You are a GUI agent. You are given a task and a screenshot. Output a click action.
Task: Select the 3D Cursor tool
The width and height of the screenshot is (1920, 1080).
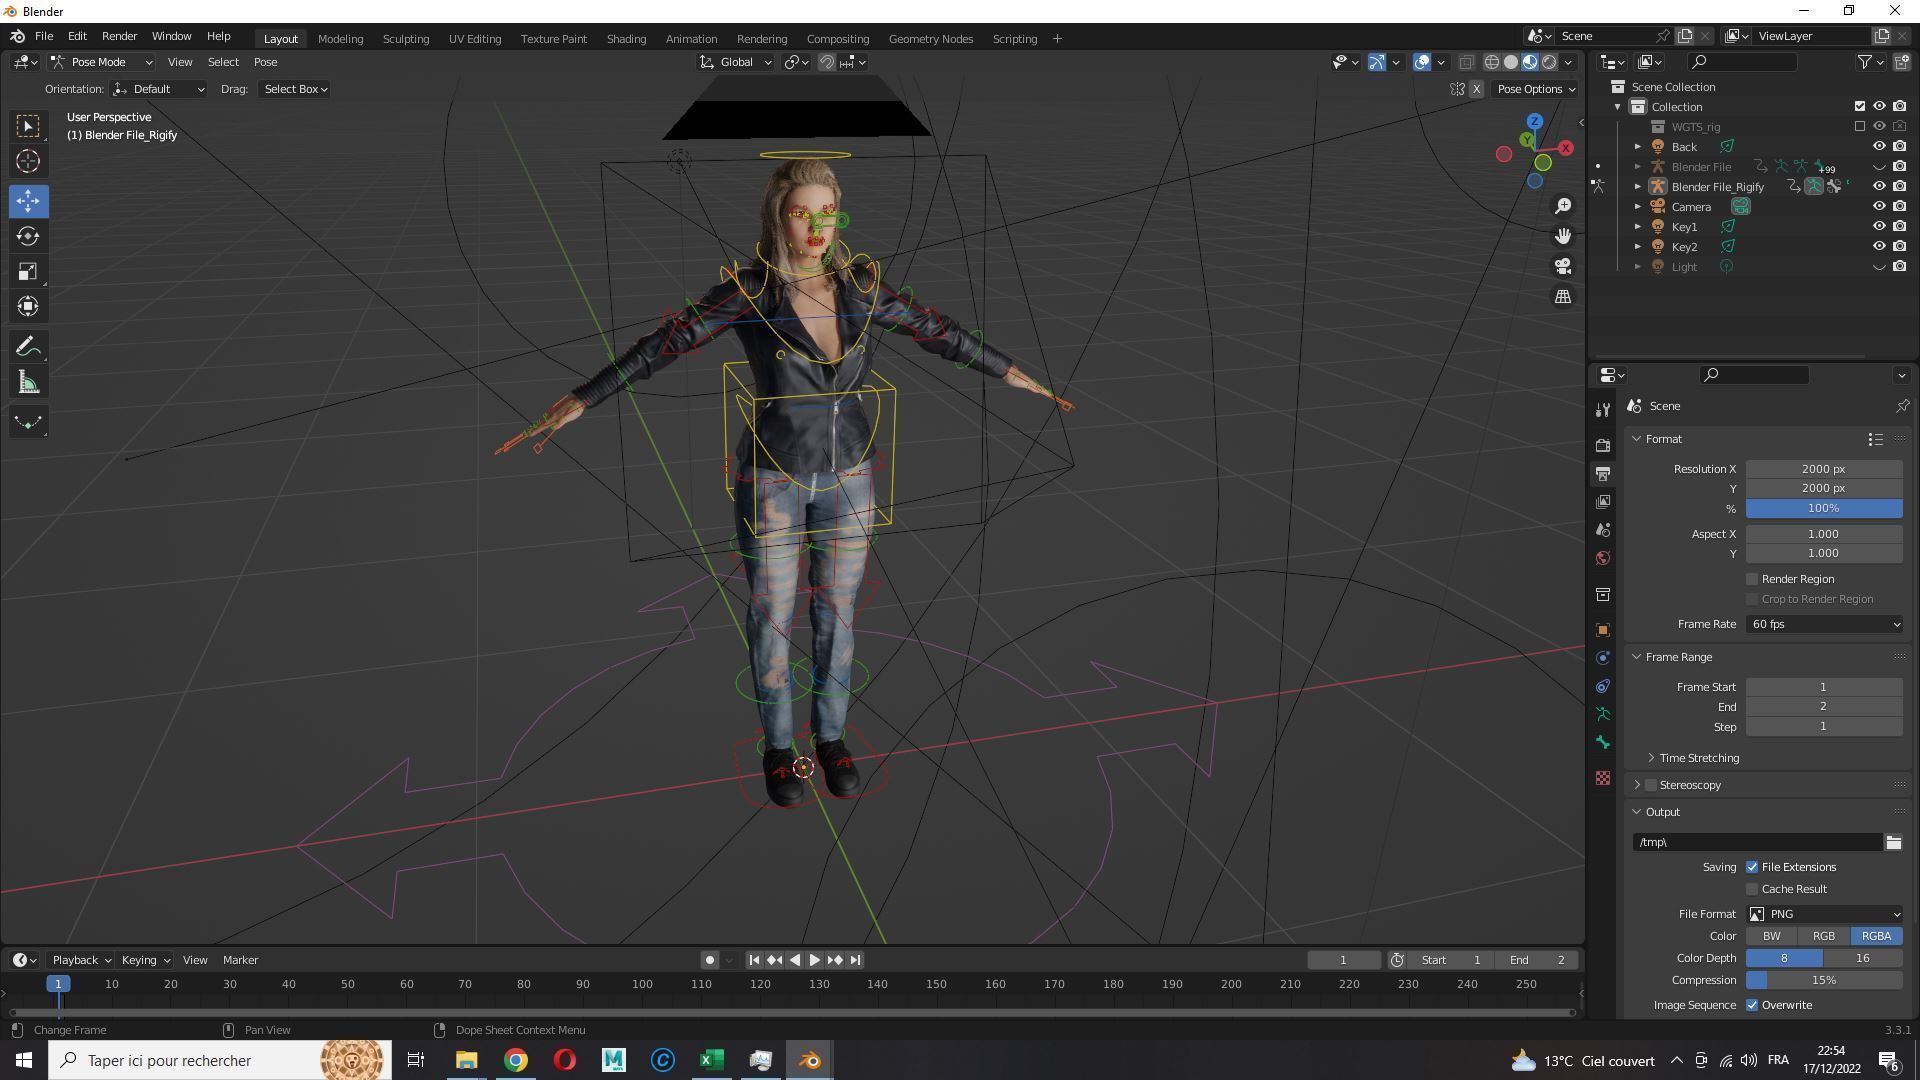click(x=28, y=161)
